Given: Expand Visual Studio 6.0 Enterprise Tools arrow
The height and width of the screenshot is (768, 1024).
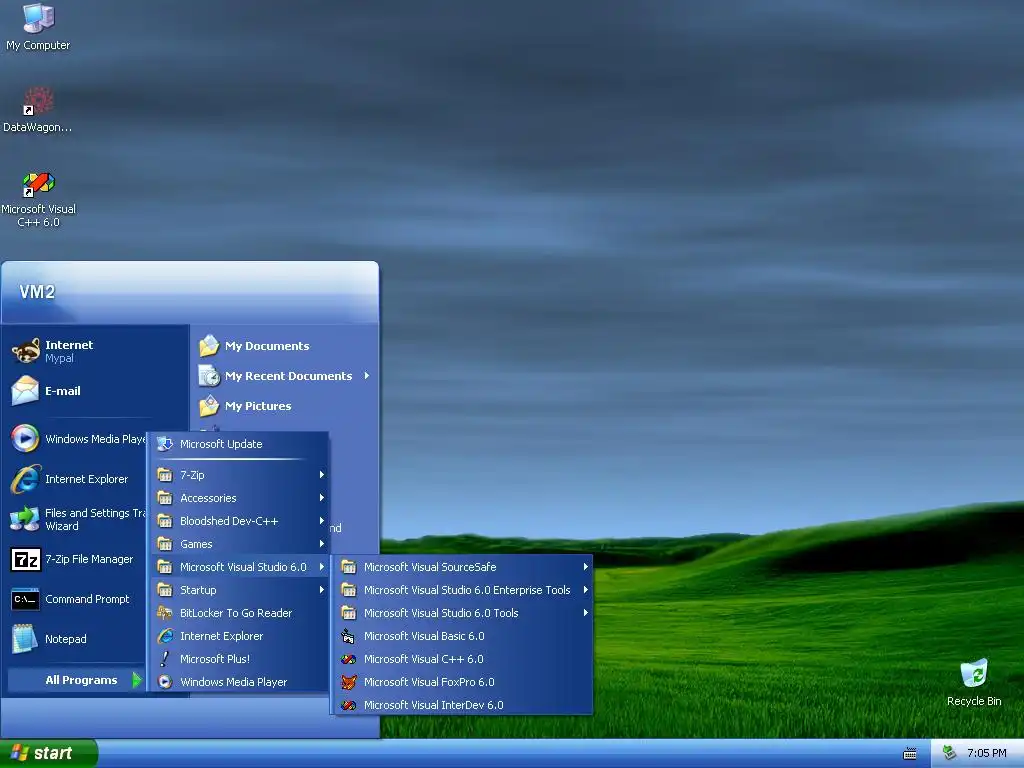Looking at the screenshot, I should click(585, 590).
